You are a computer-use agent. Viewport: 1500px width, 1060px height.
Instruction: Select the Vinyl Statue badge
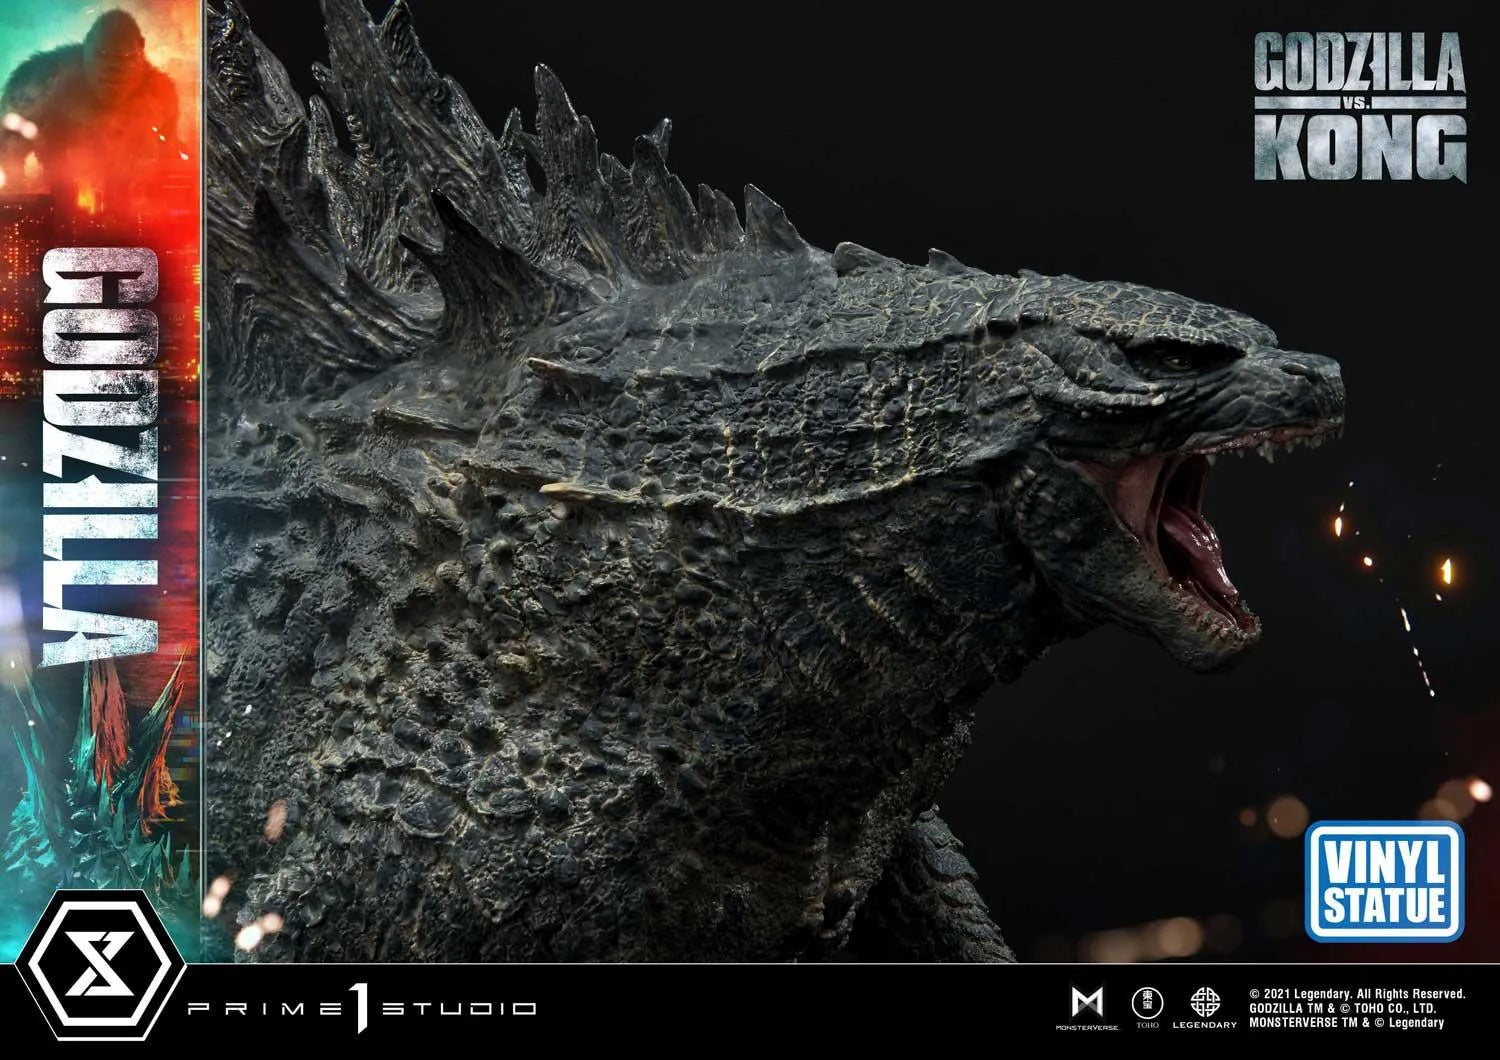point(1384,881)
